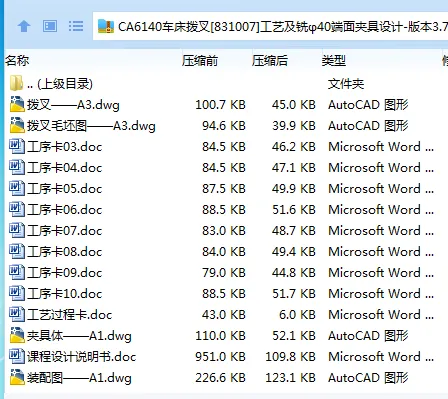This screenshot has width=448, height=399.
Task: Click the archive icon in path bar
Action: 106,26
